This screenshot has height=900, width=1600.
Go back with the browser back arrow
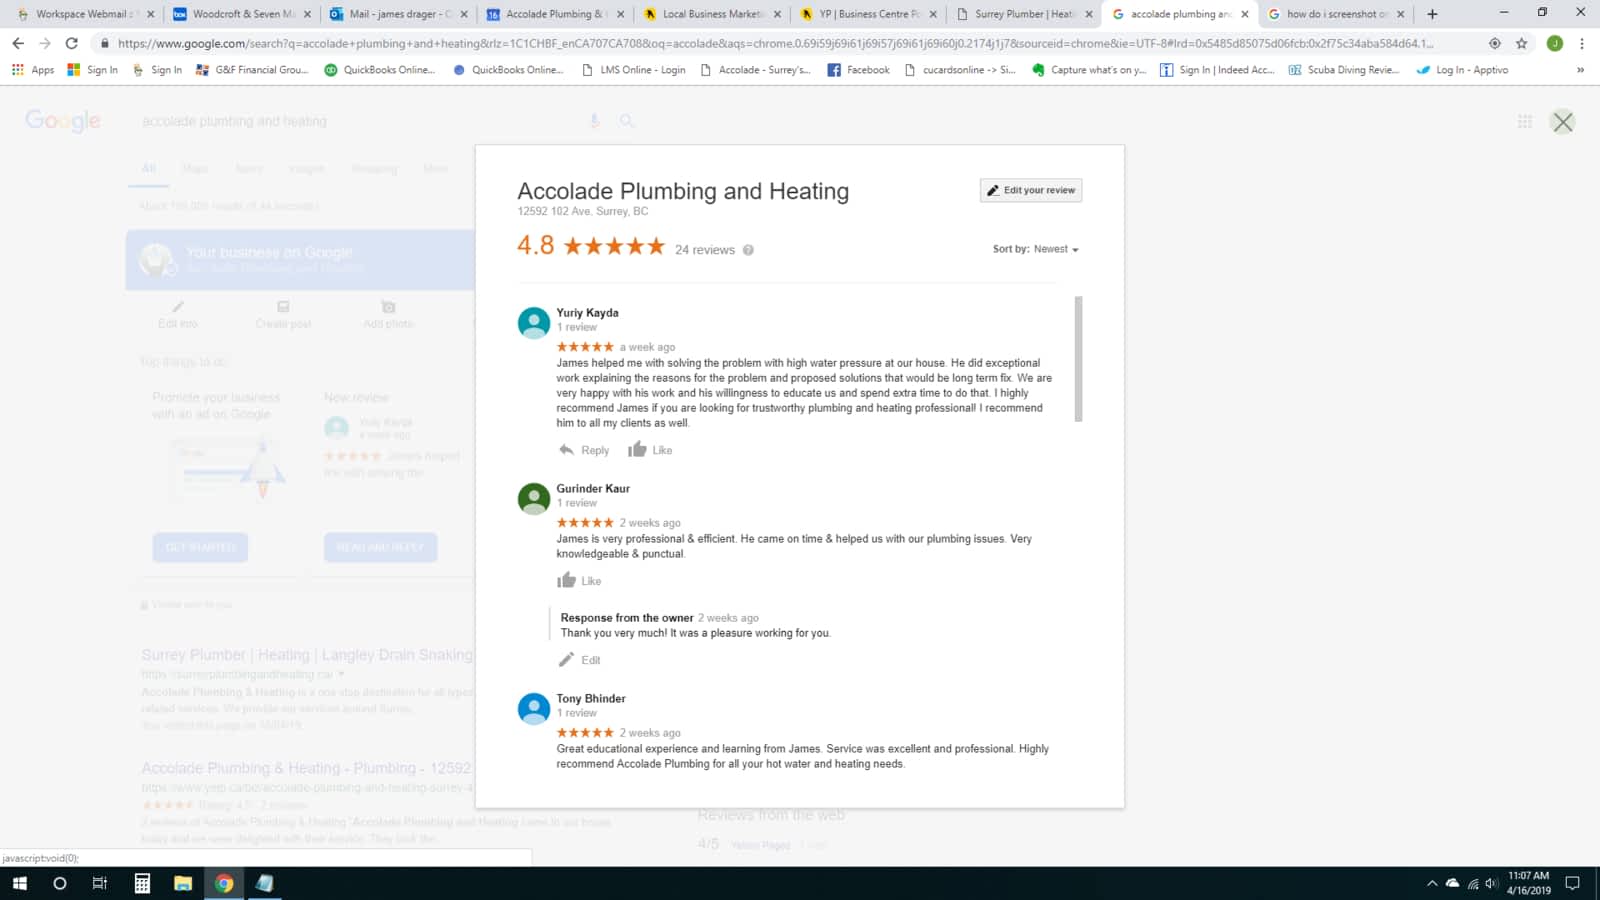coord(18,43)
